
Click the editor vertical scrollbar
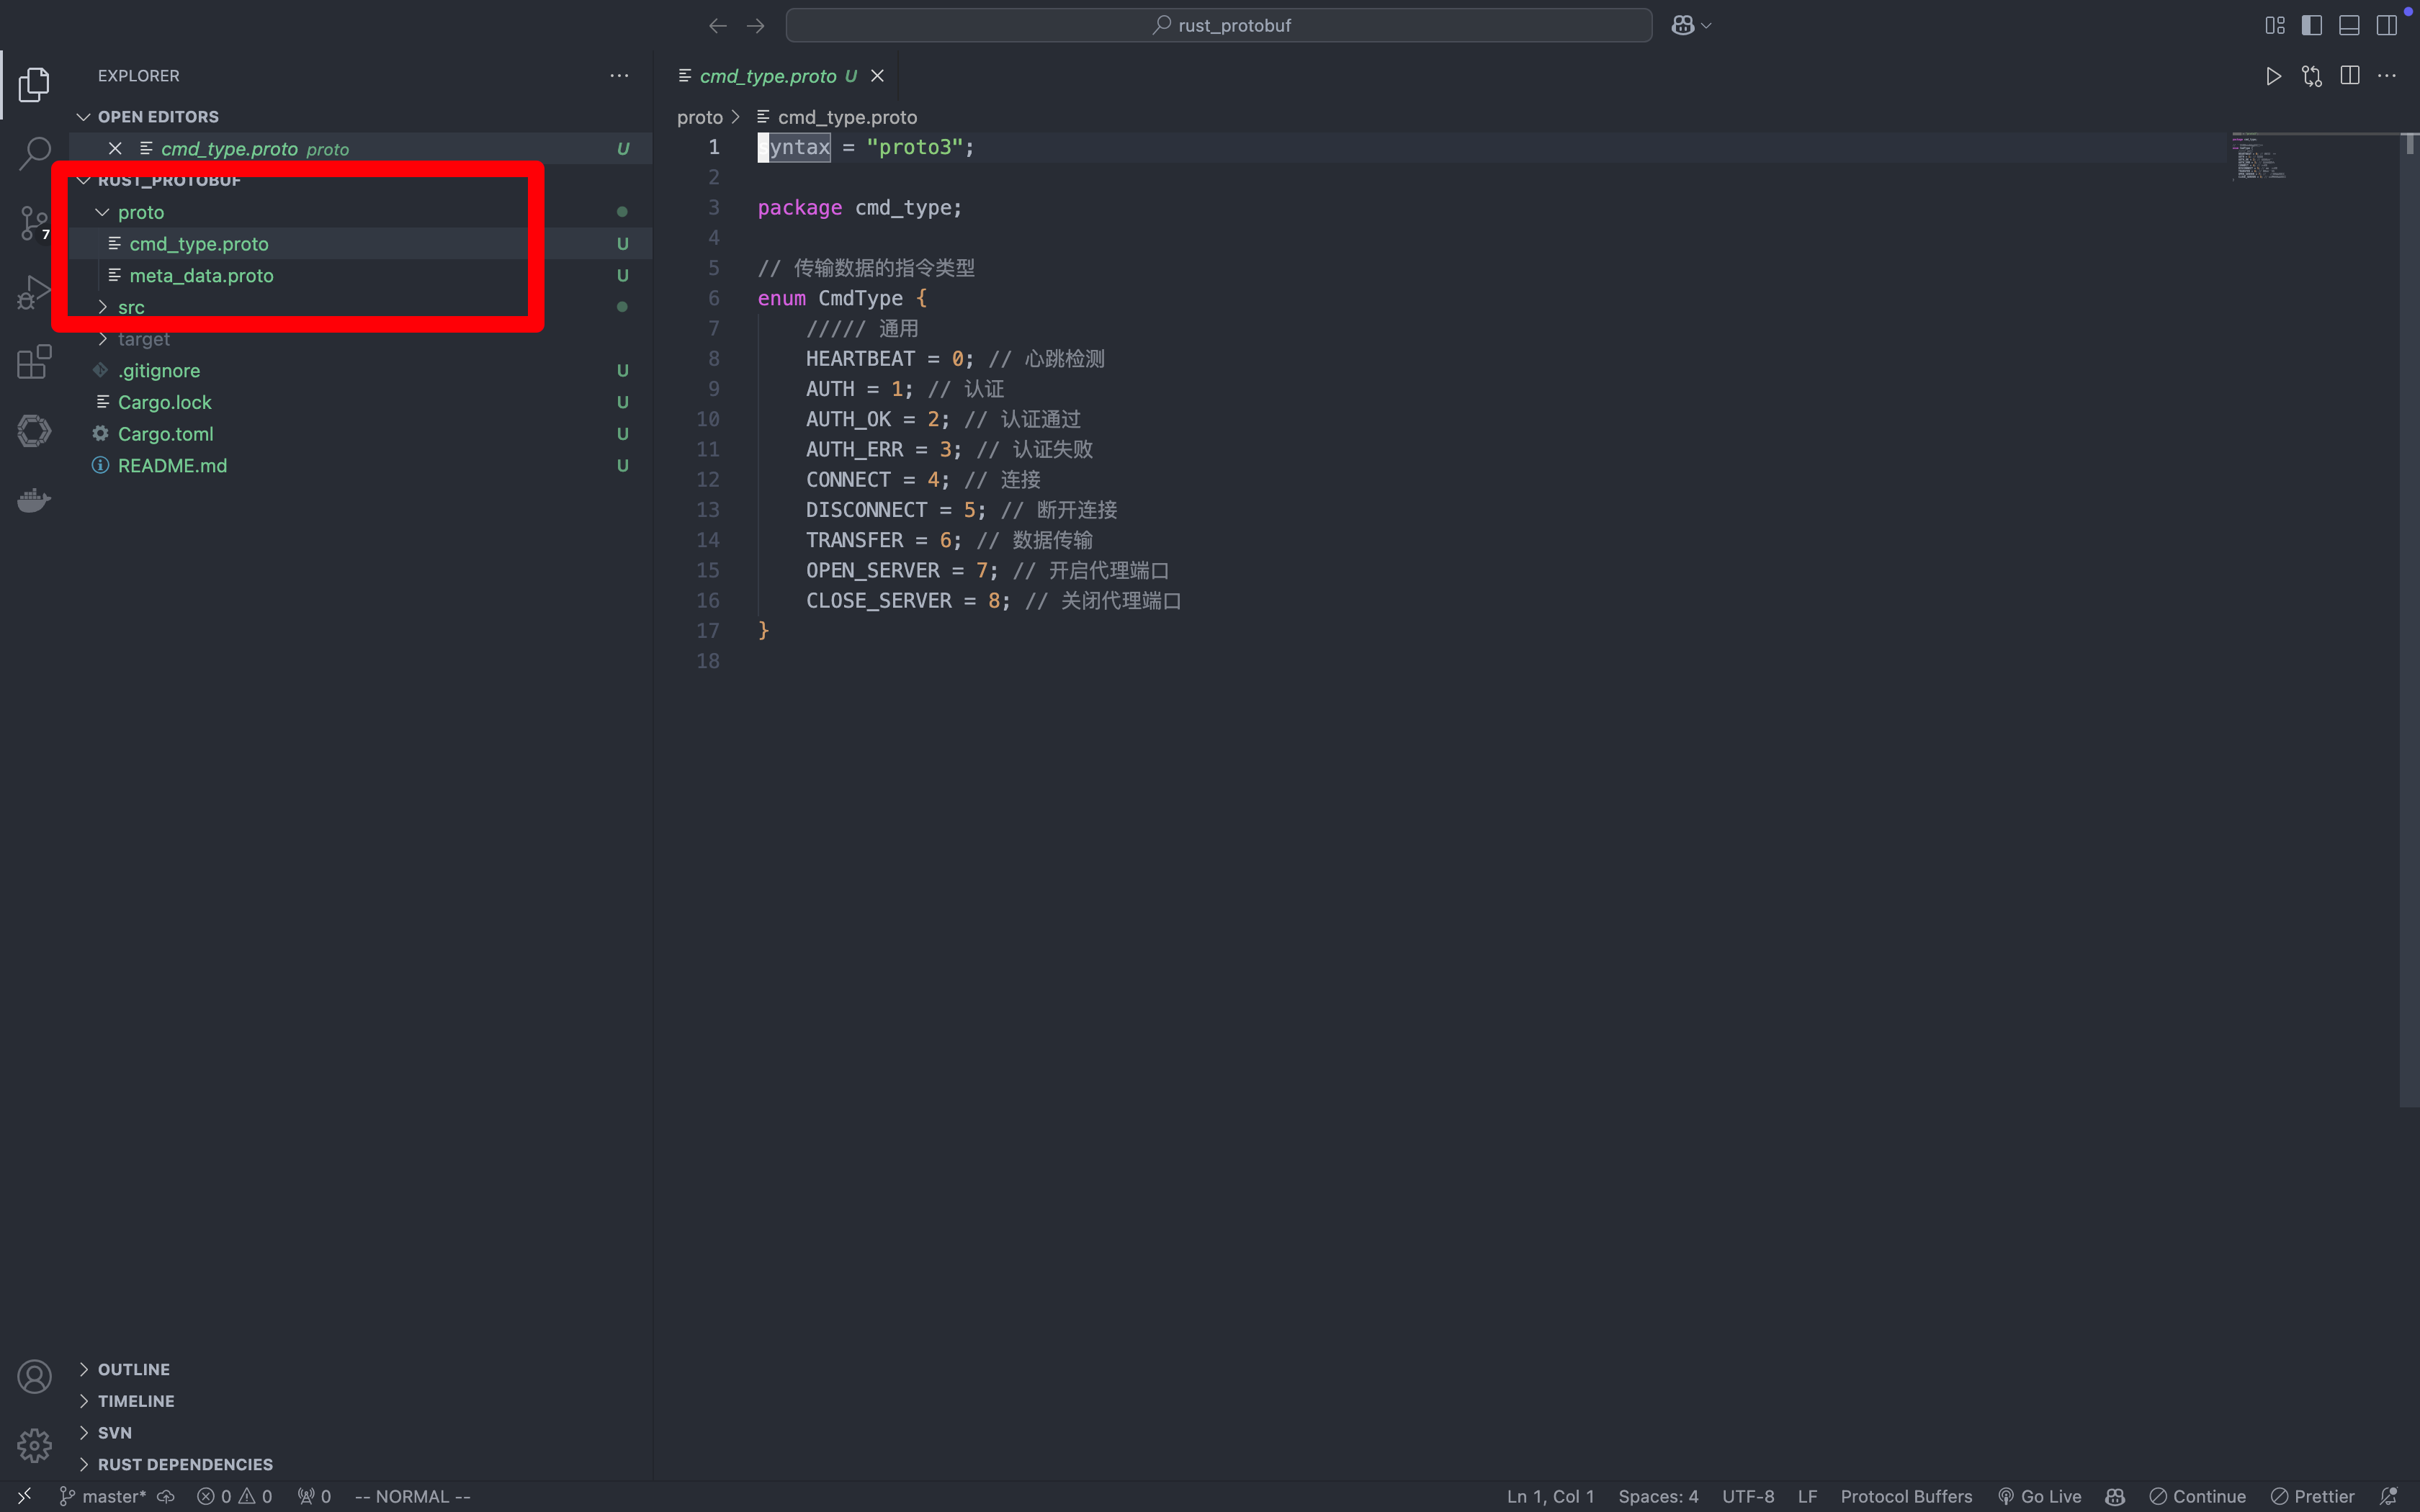point(2409,620)
